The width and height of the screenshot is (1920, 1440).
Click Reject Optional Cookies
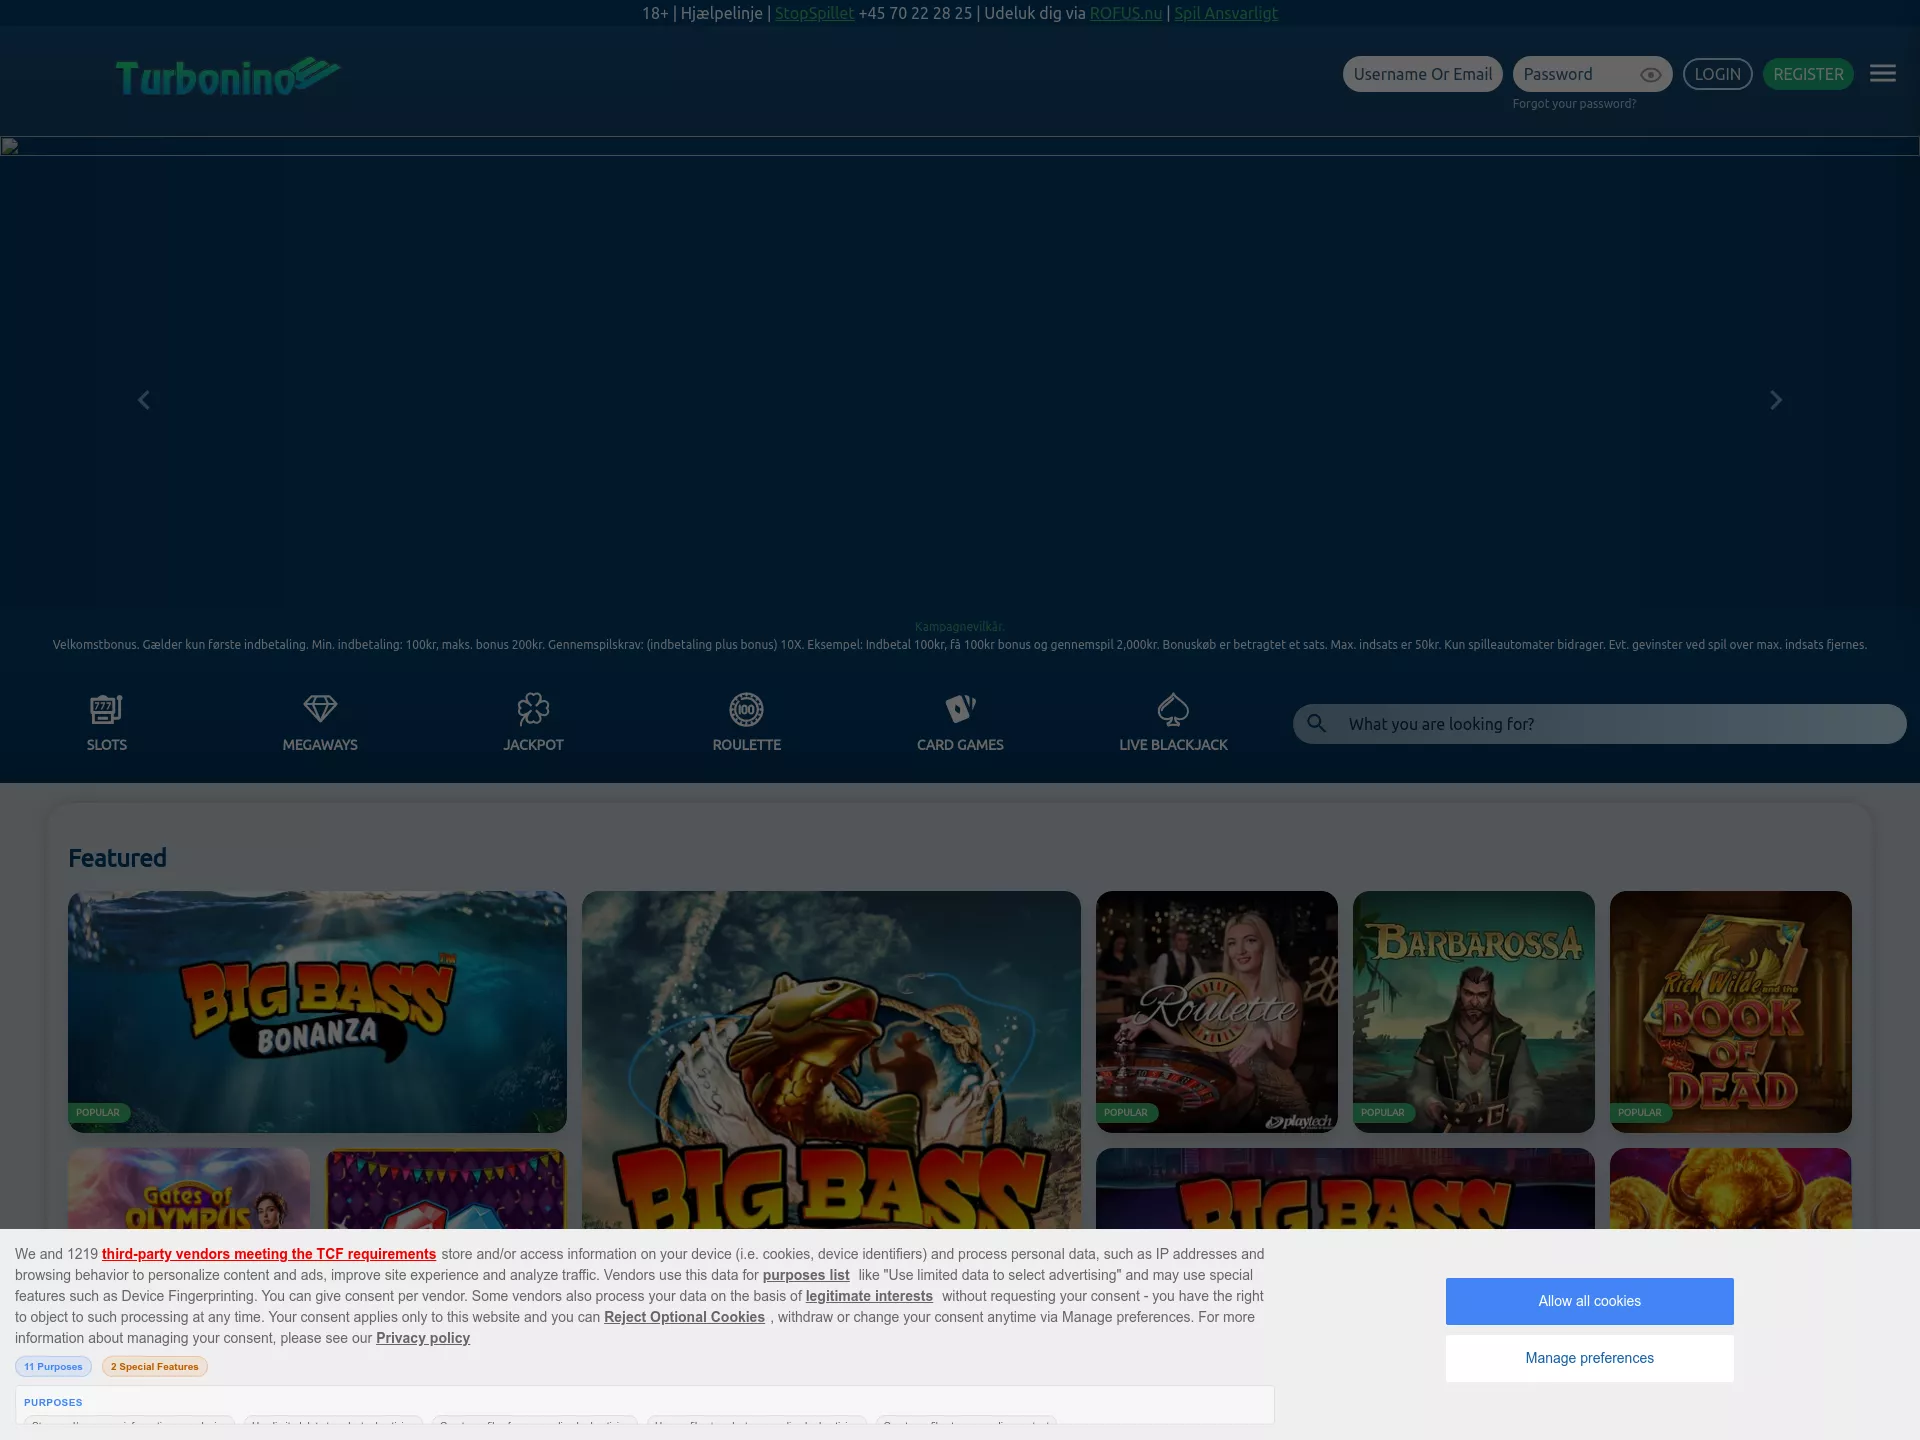(684, 1317)
